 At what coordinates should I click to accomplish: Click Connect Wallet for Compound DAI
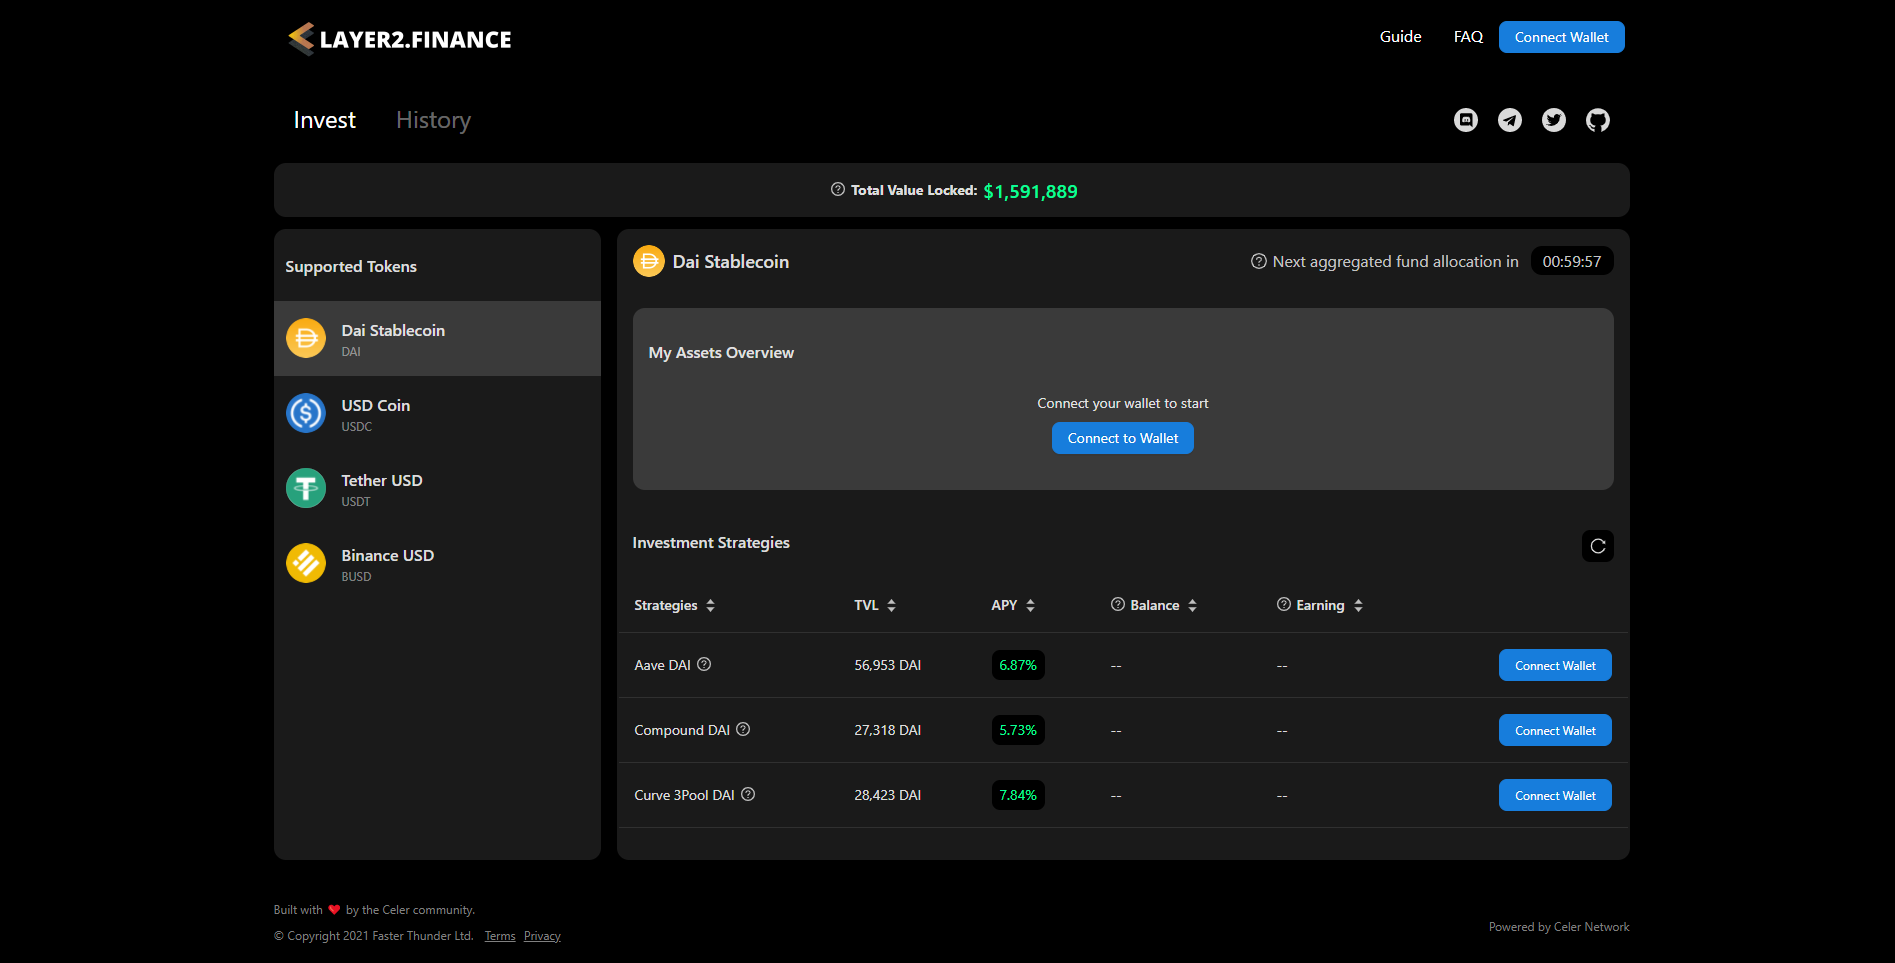[1555, 730]
